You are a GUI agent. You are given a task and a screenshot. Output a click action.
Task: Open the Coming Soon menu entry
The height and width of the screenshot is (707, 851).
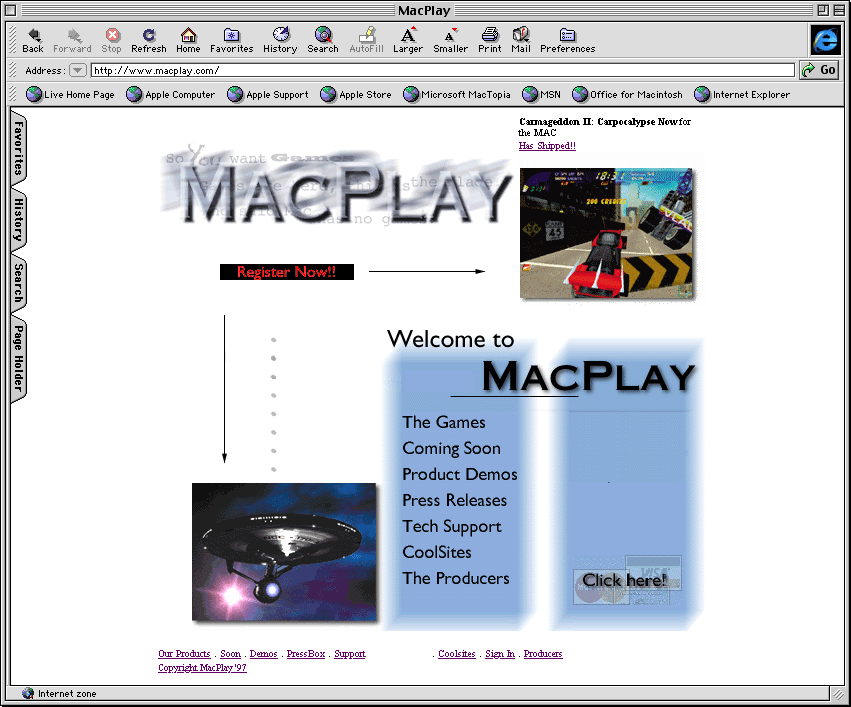pyautogui.click(x=452, y=448)
